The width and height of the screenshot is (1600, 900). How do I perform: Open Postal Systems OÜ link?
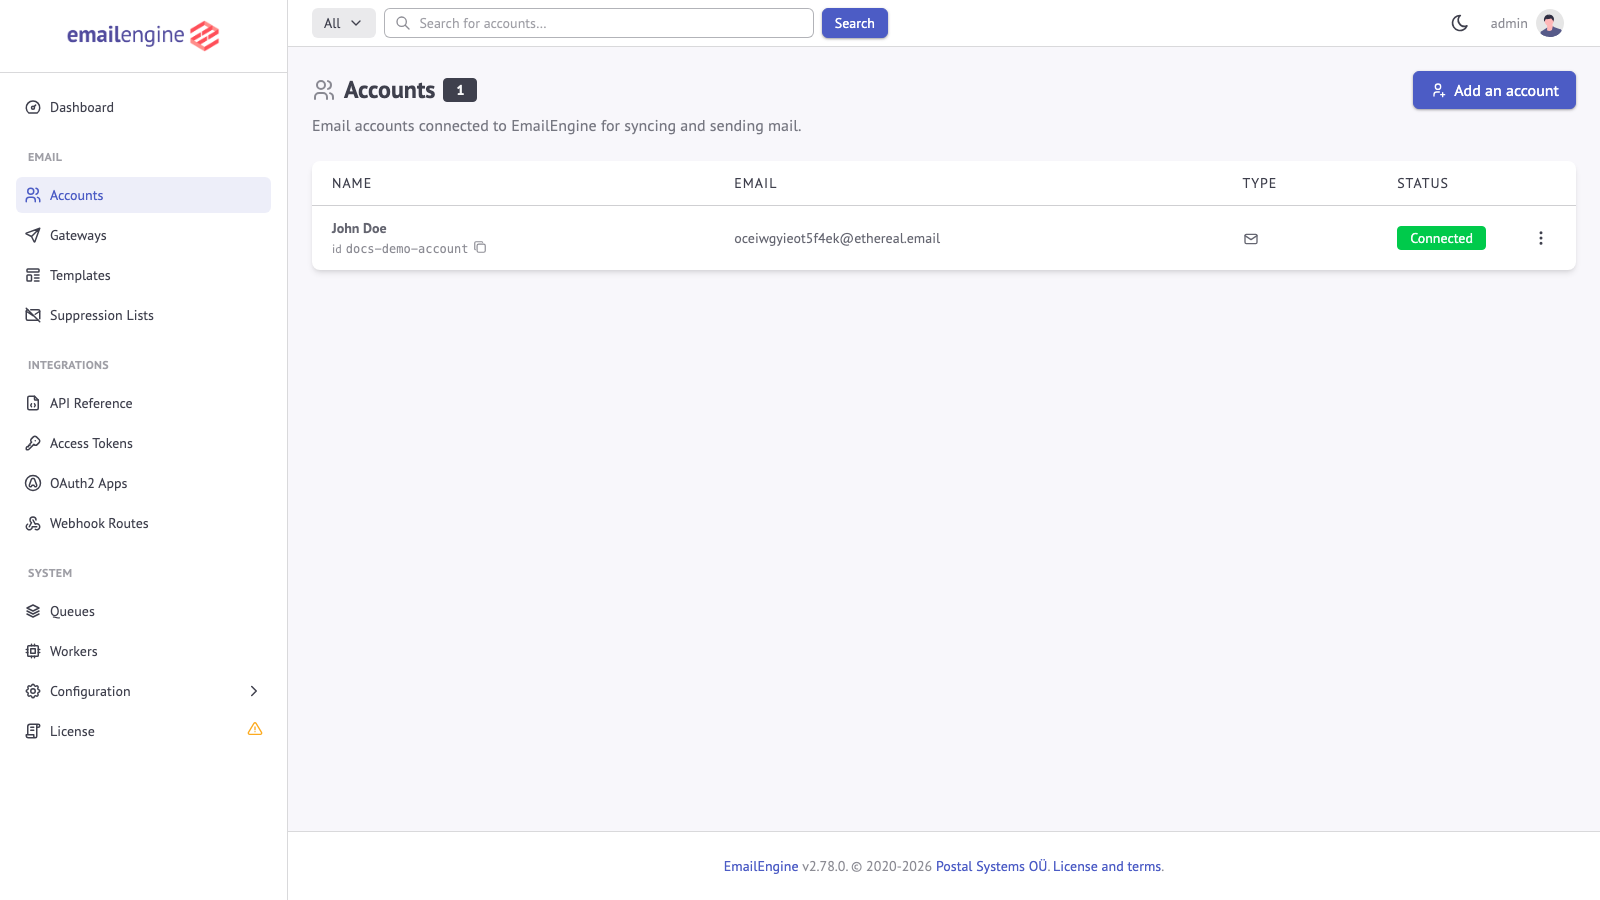[x=991, y=866]
